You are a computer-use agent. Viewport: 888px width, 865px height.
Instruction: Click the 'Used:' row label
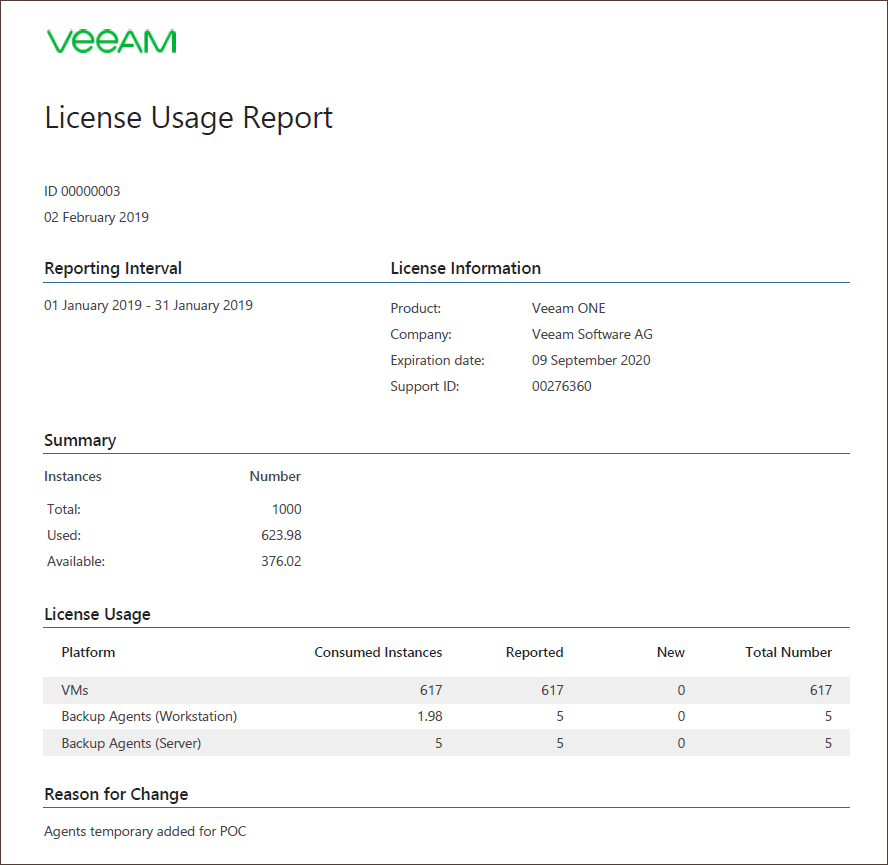coord(64,535)
